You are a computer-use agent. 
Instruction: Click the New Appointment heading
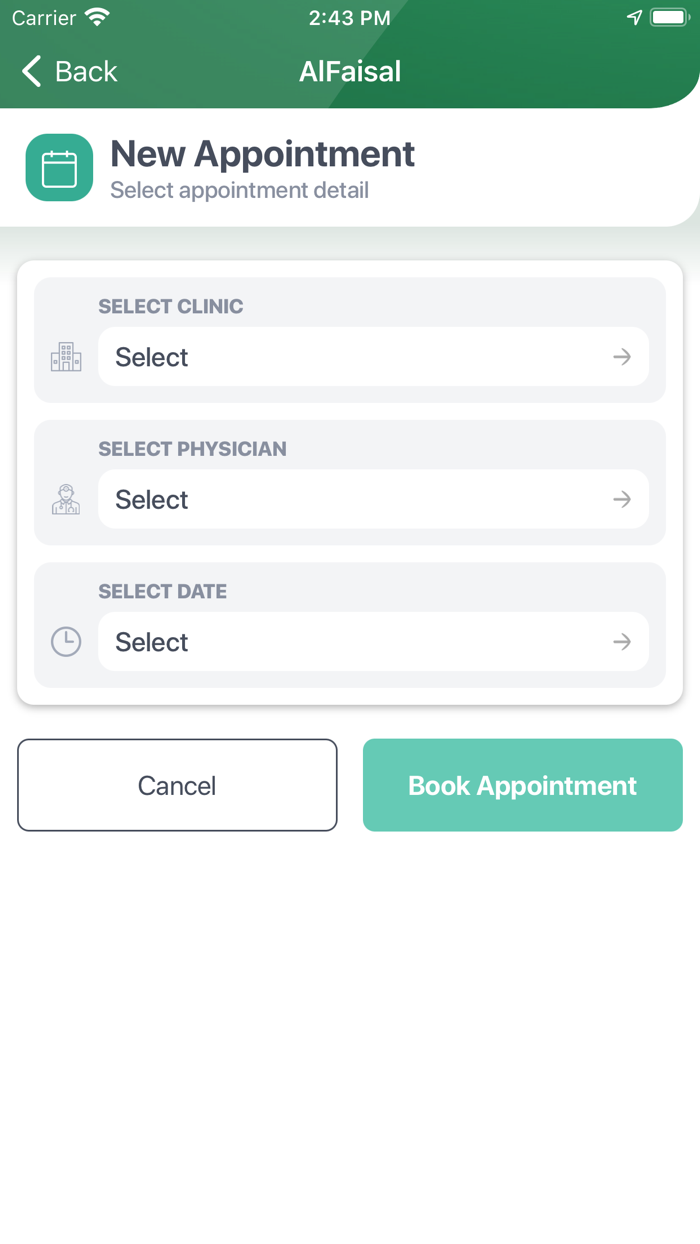[262, 154]
